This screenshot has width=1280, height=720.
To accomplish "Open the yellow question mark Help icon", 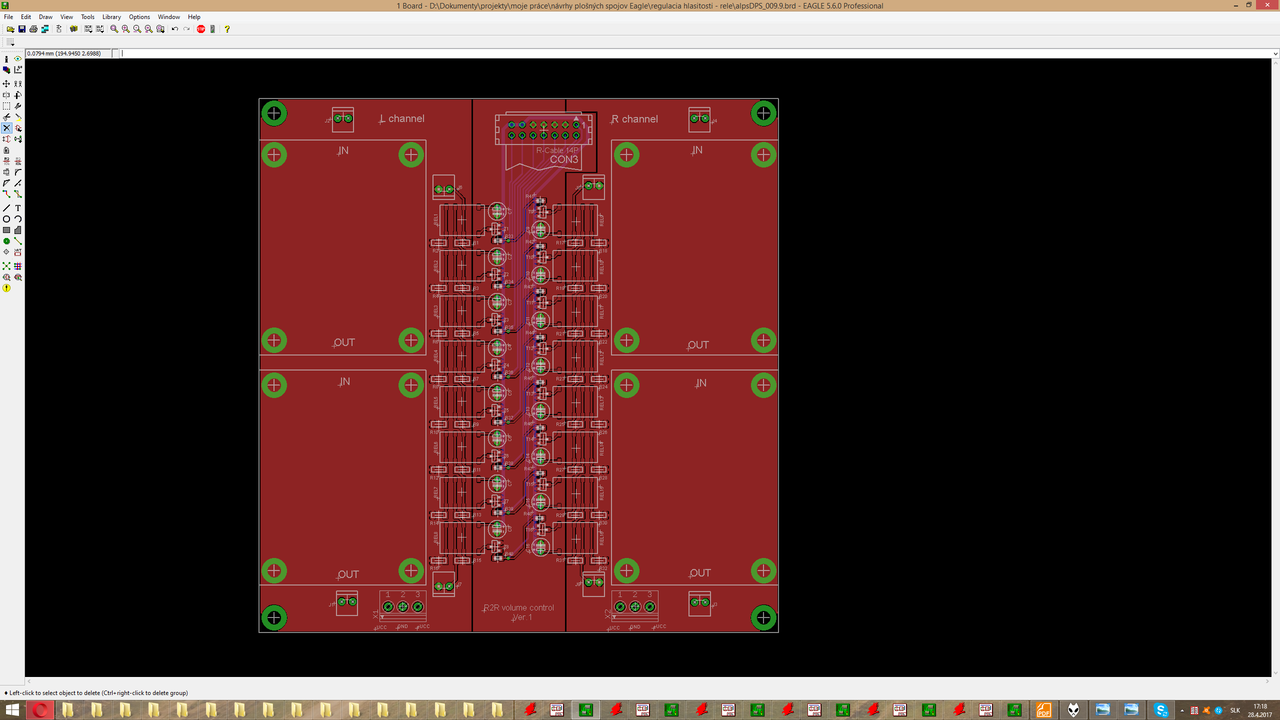I will point(227,29).
